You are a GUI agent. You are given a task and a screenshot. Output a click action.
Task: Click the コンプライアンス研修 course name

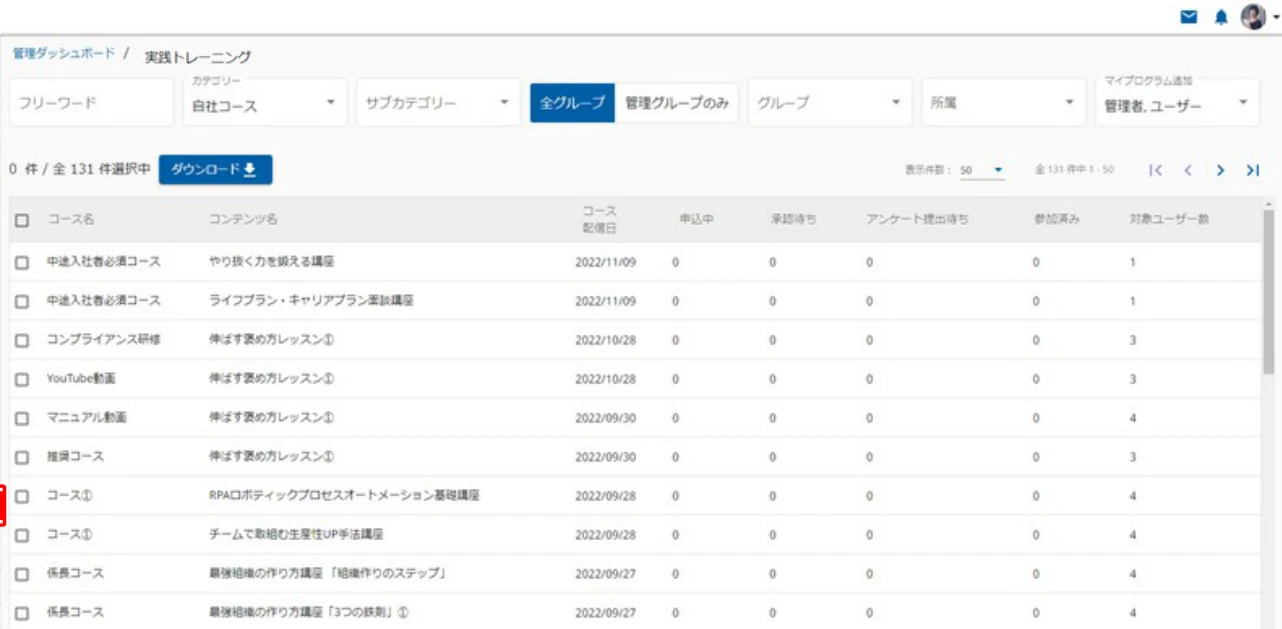click(x=103, y=340)
